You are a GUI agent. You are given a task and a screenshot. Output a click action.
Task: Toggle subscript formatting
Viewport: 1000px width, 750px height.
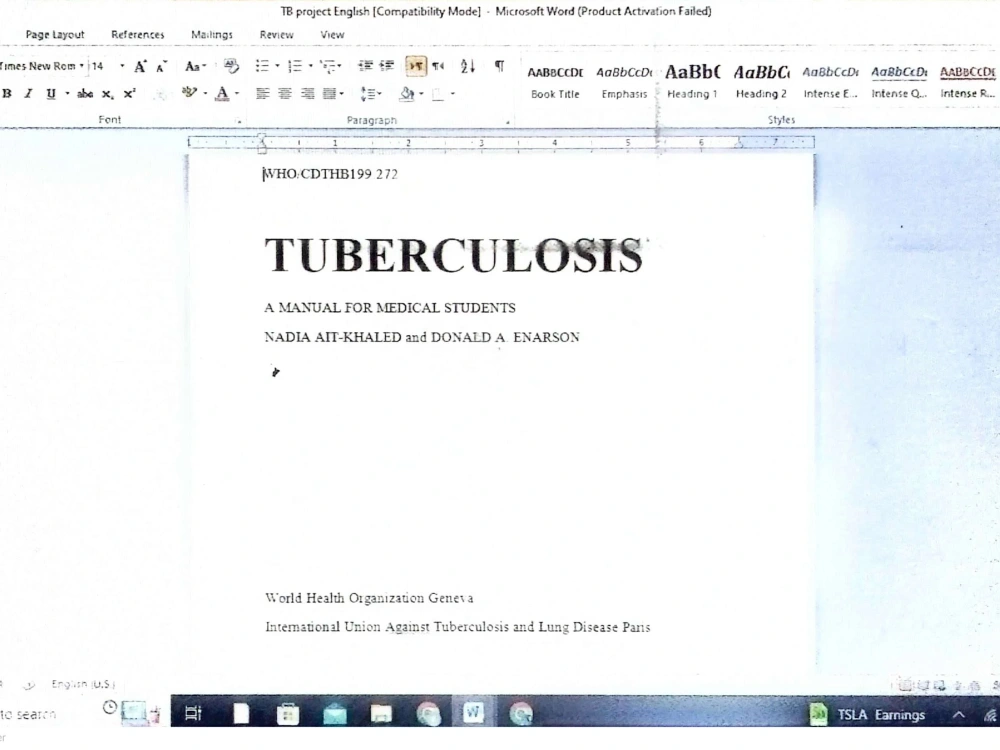coord(108,94)
